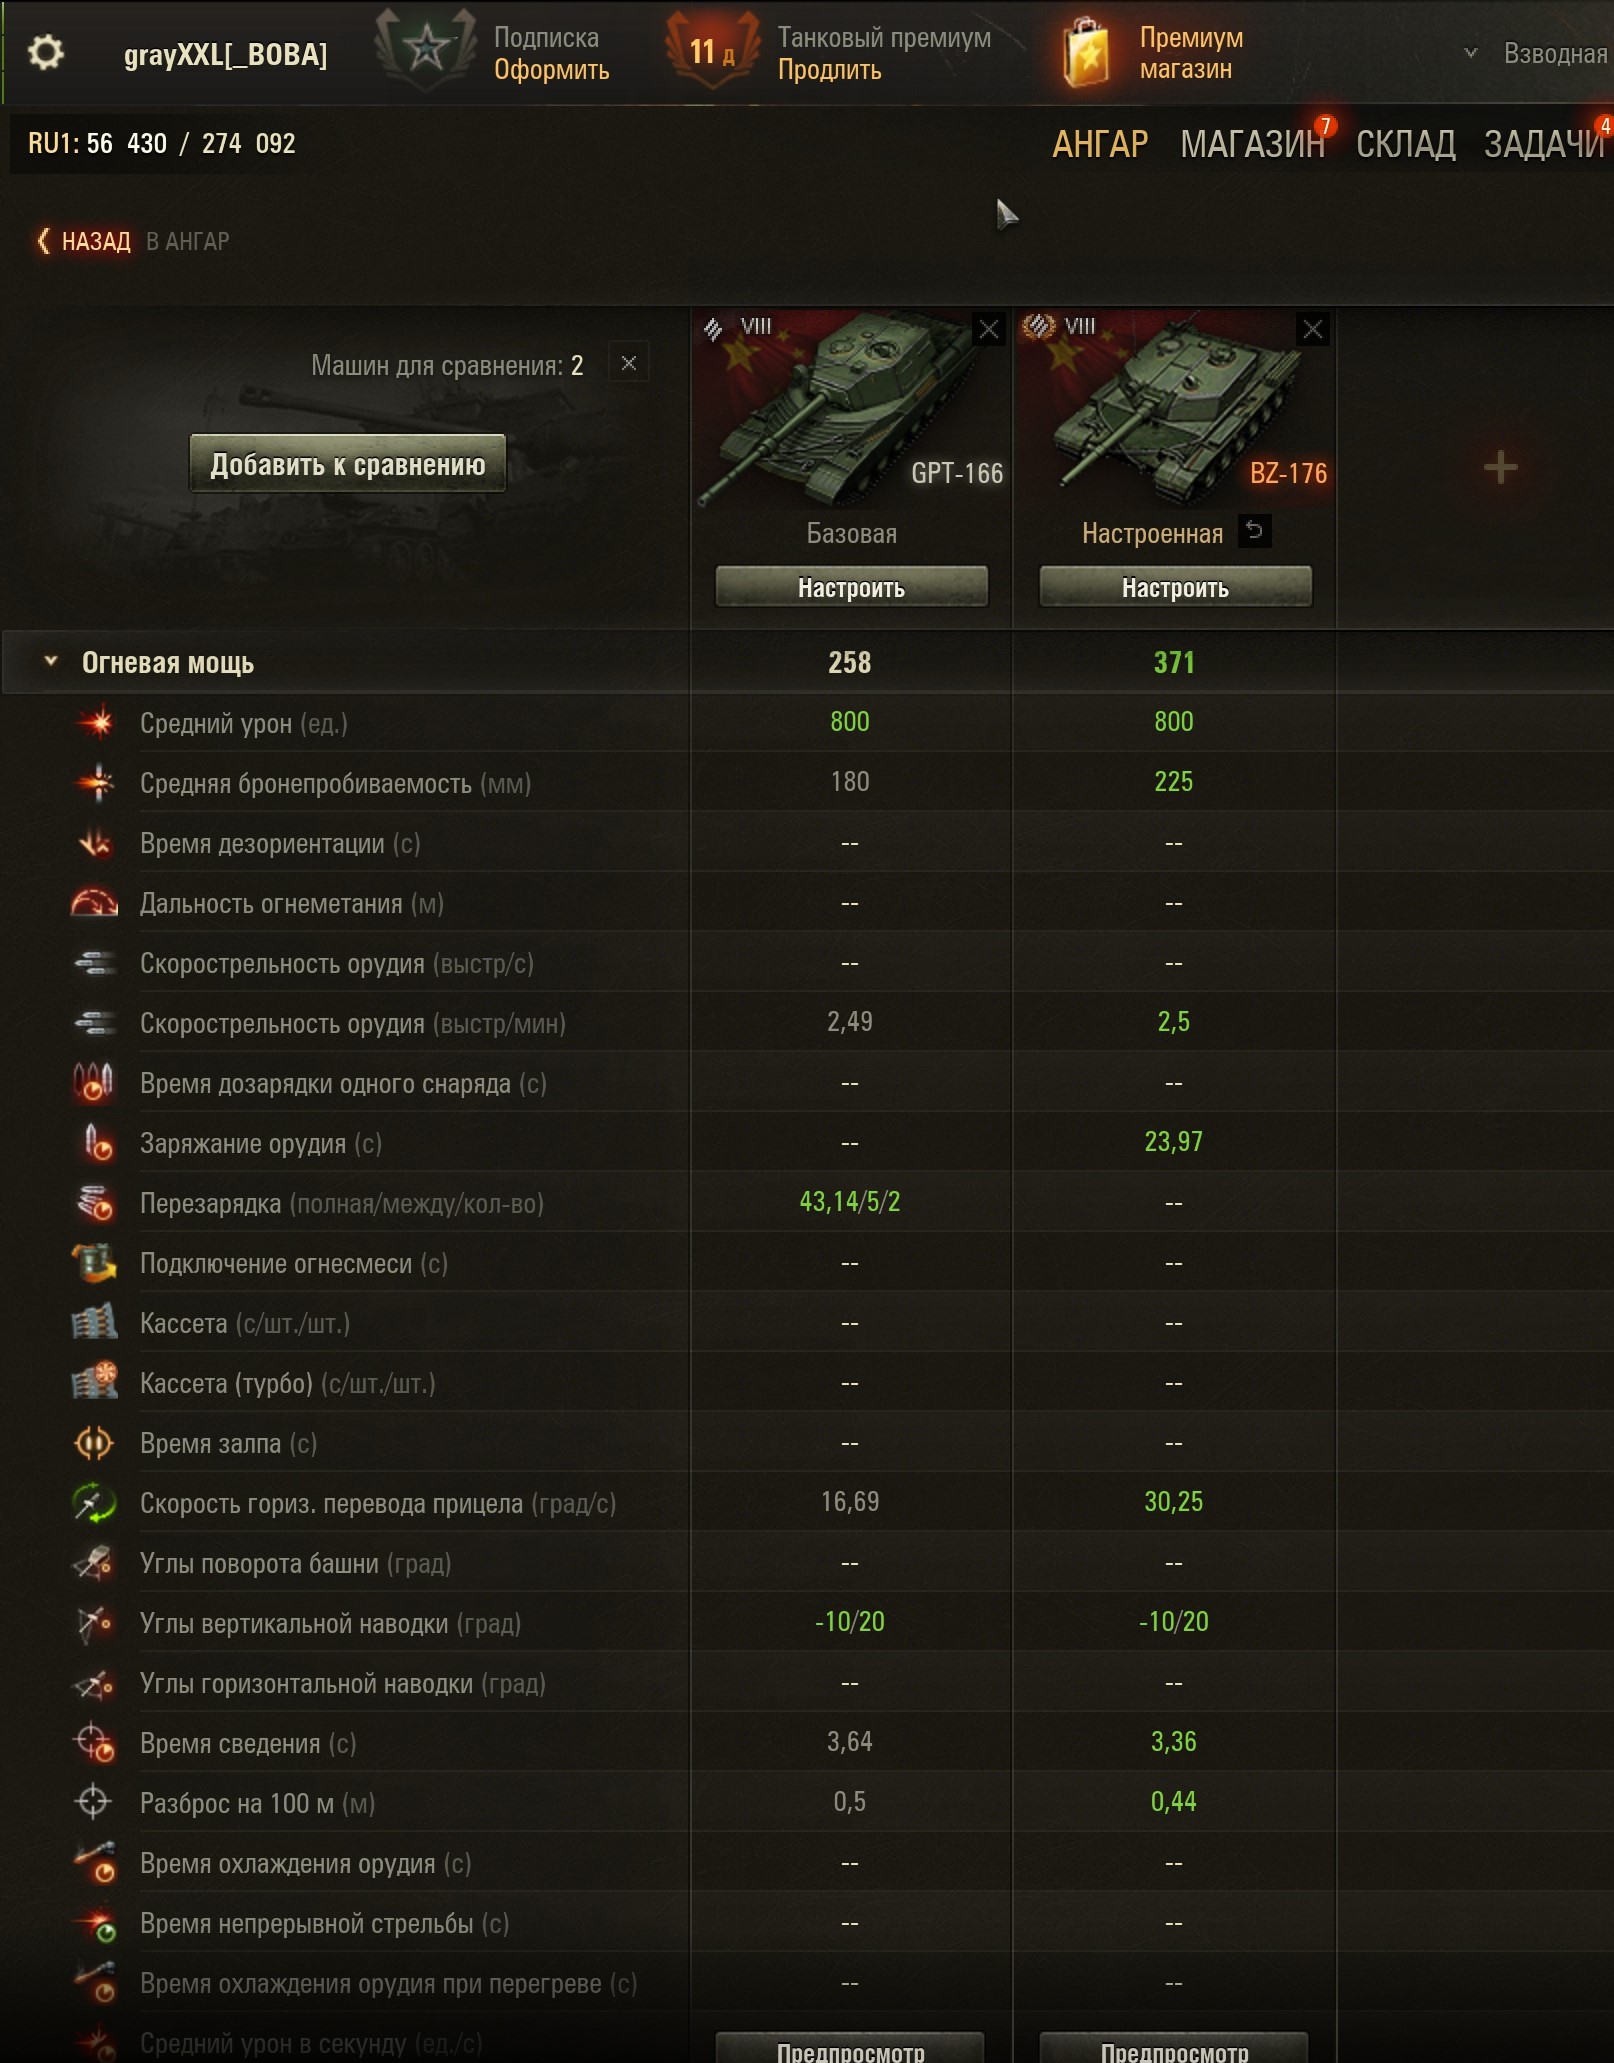Open the СКЛАД tab
This screenshot has height=2063, width=1614.
click(x=1405, y=144)
